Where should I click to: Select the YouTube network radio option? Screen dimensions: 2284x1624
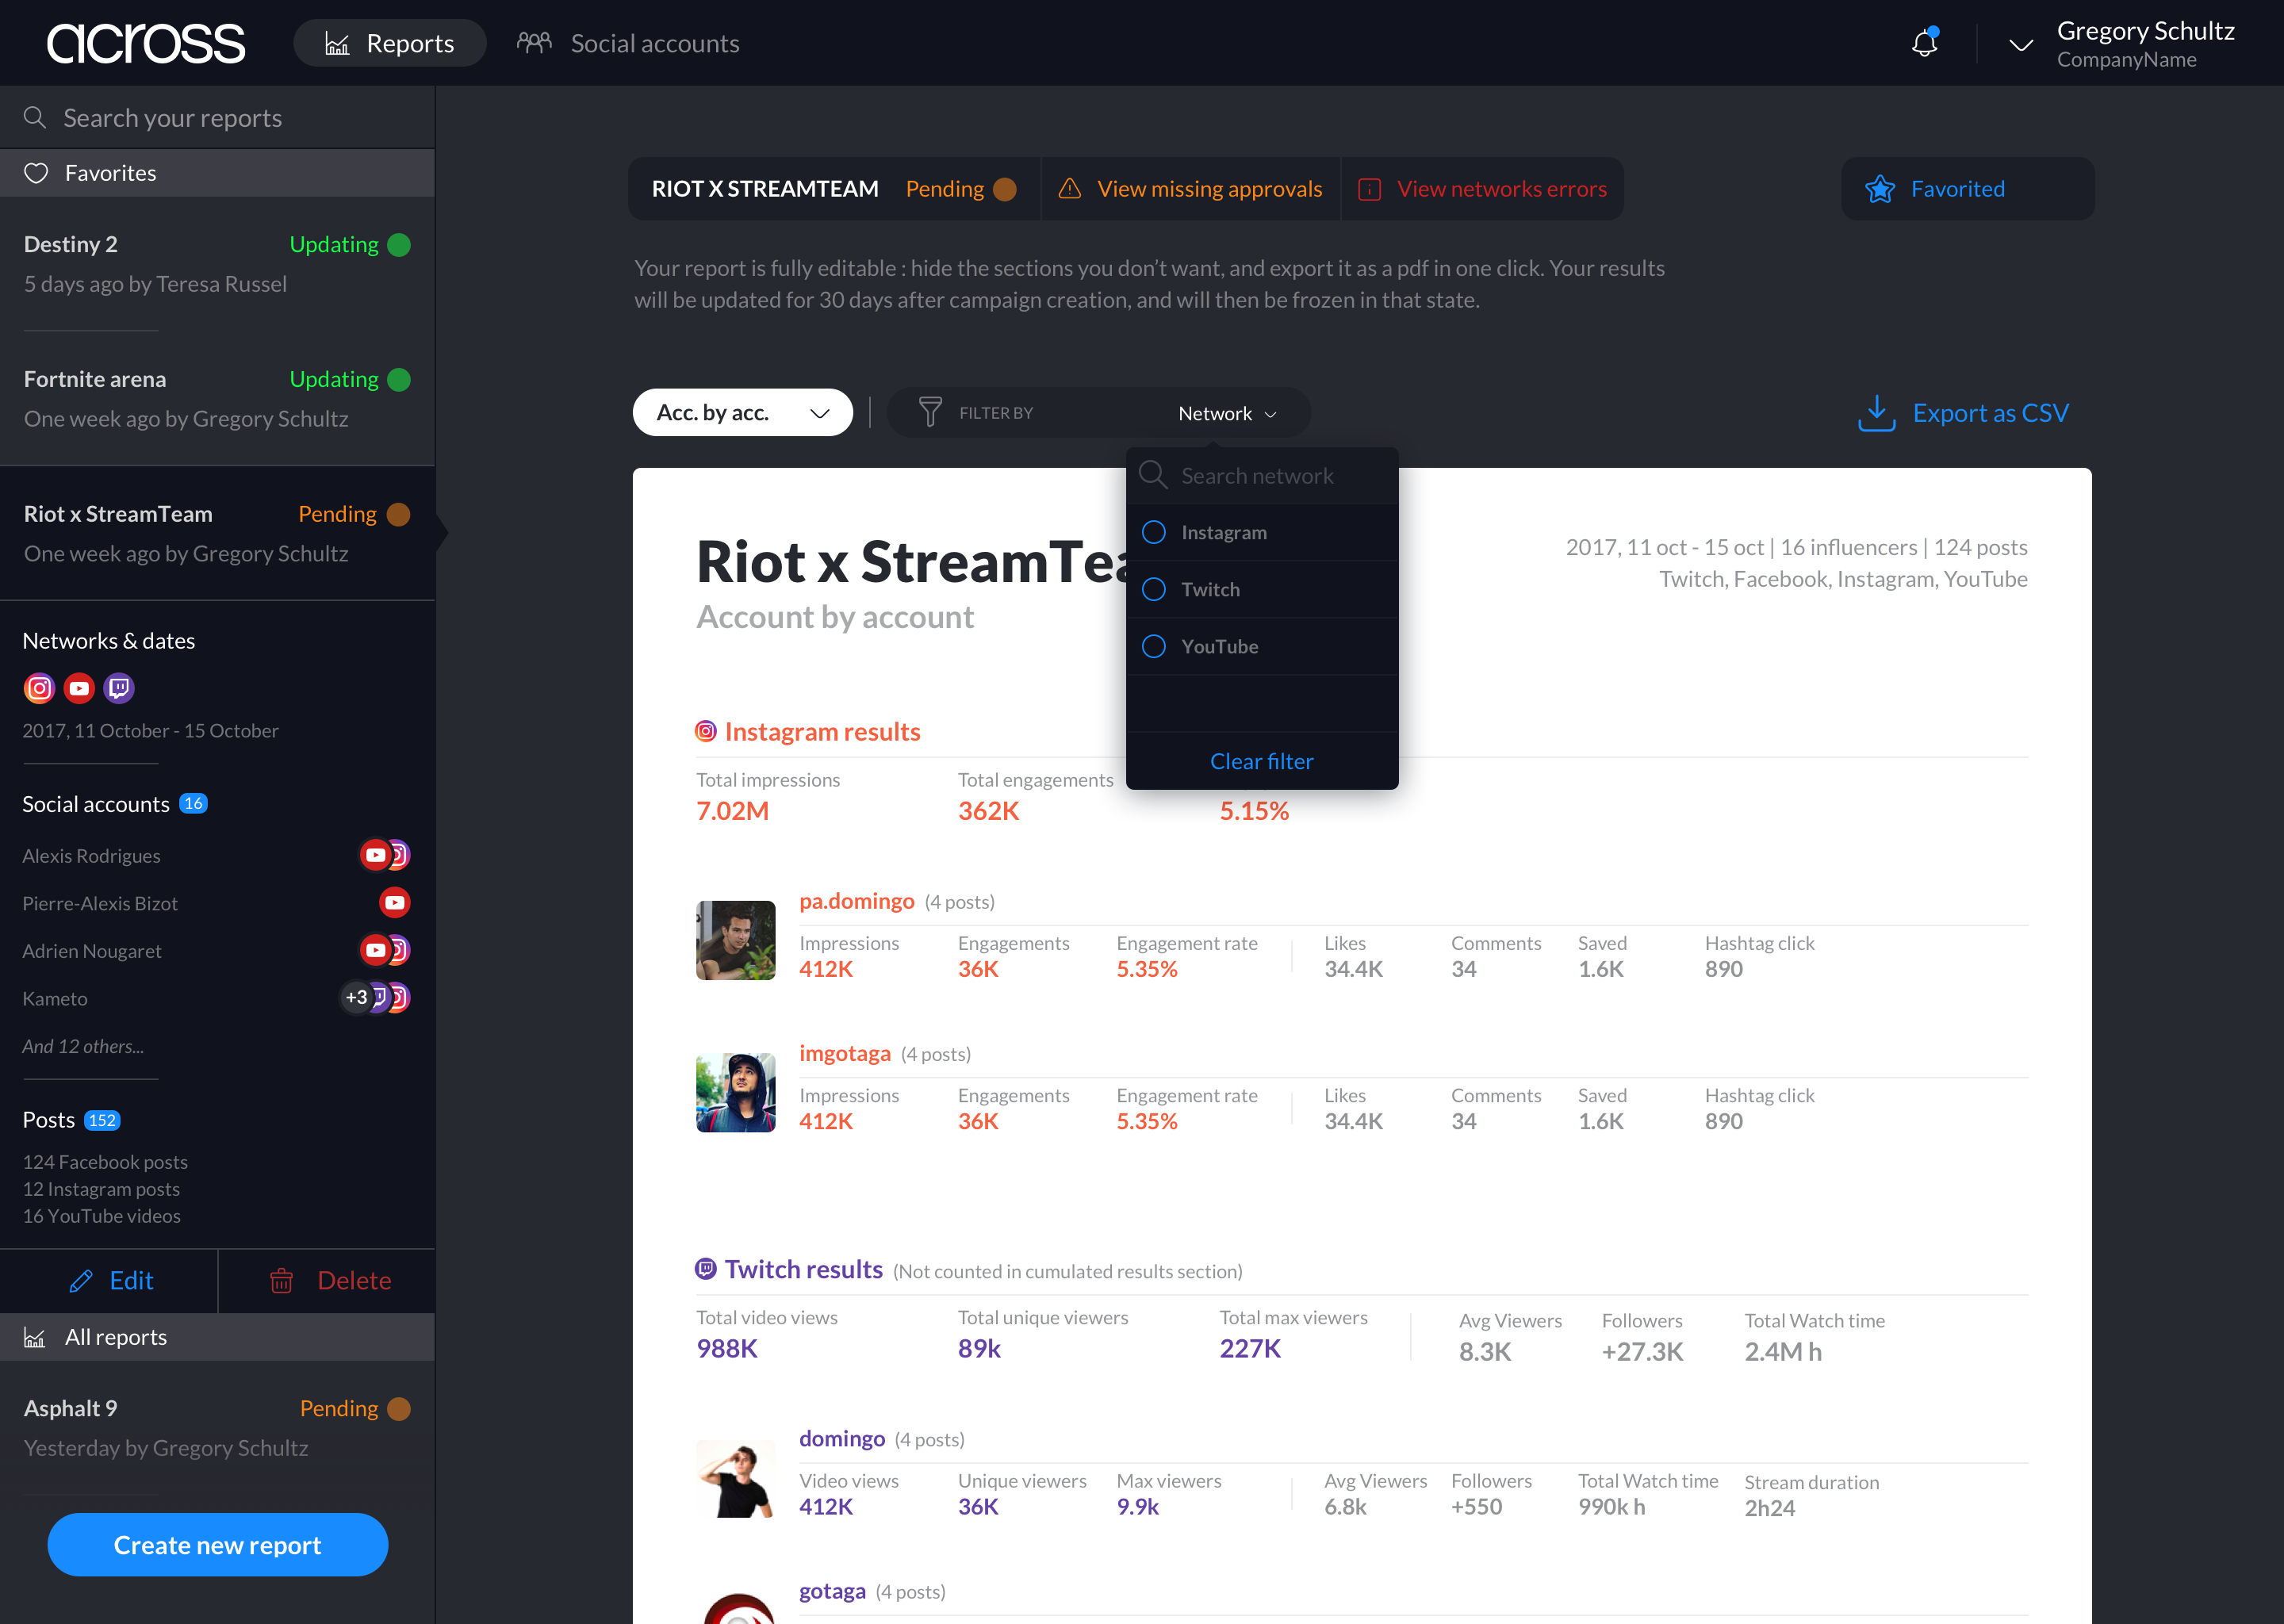point(1154,646)
